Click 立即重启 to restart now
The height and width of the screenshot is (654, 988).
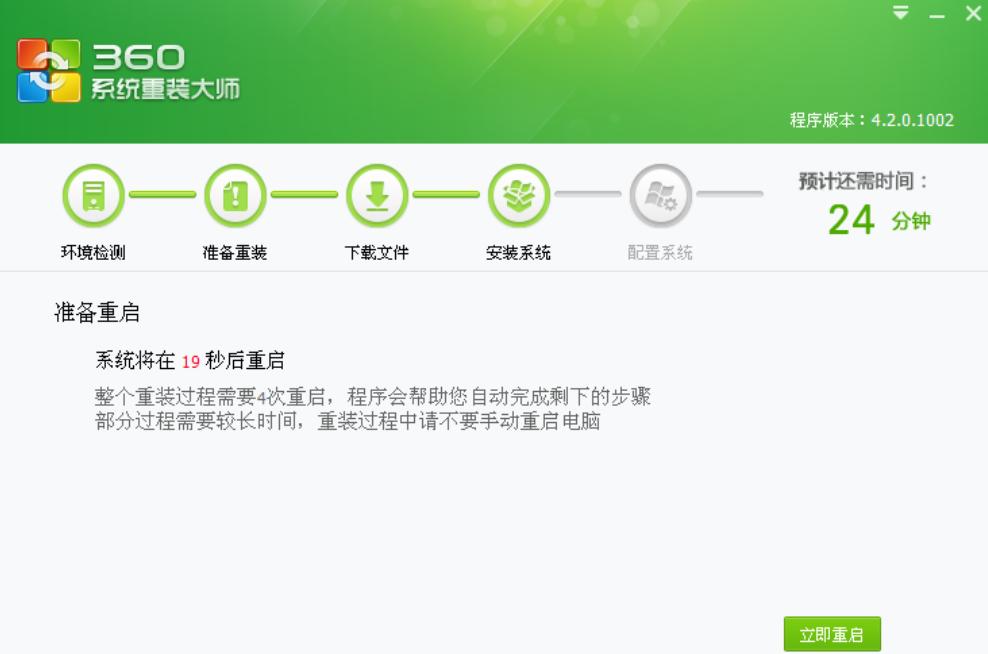pos(832,633)
